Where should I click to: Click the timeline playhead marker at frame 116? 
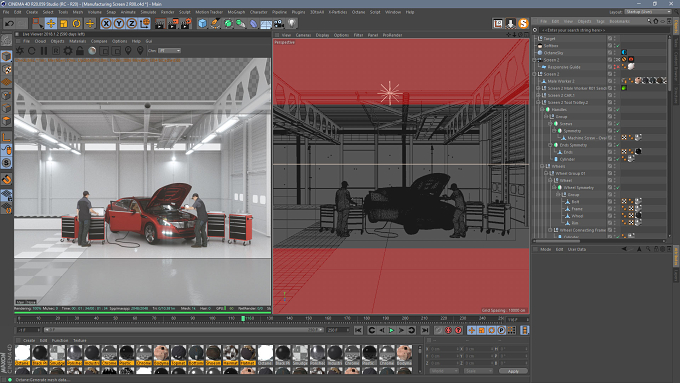[x=243, y=318]
